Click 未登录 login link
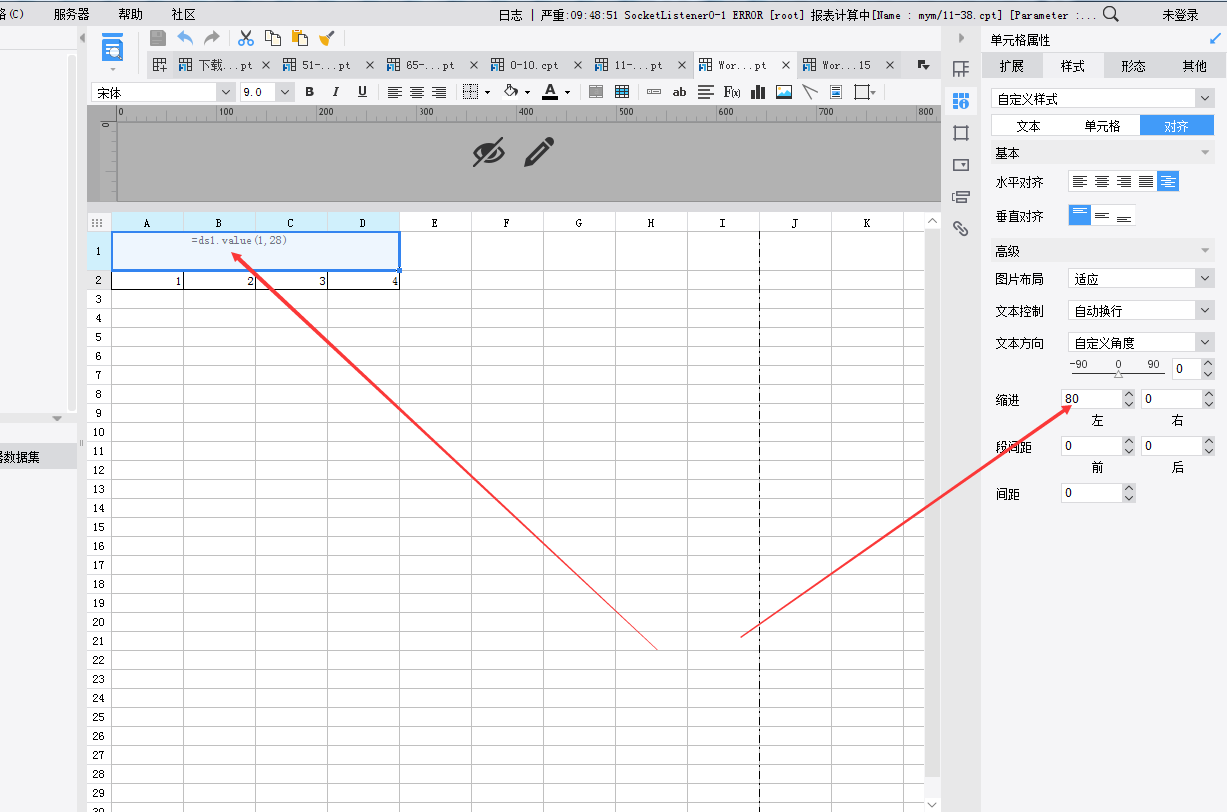The image size is (1227, 812). (x=1180, y=14)
